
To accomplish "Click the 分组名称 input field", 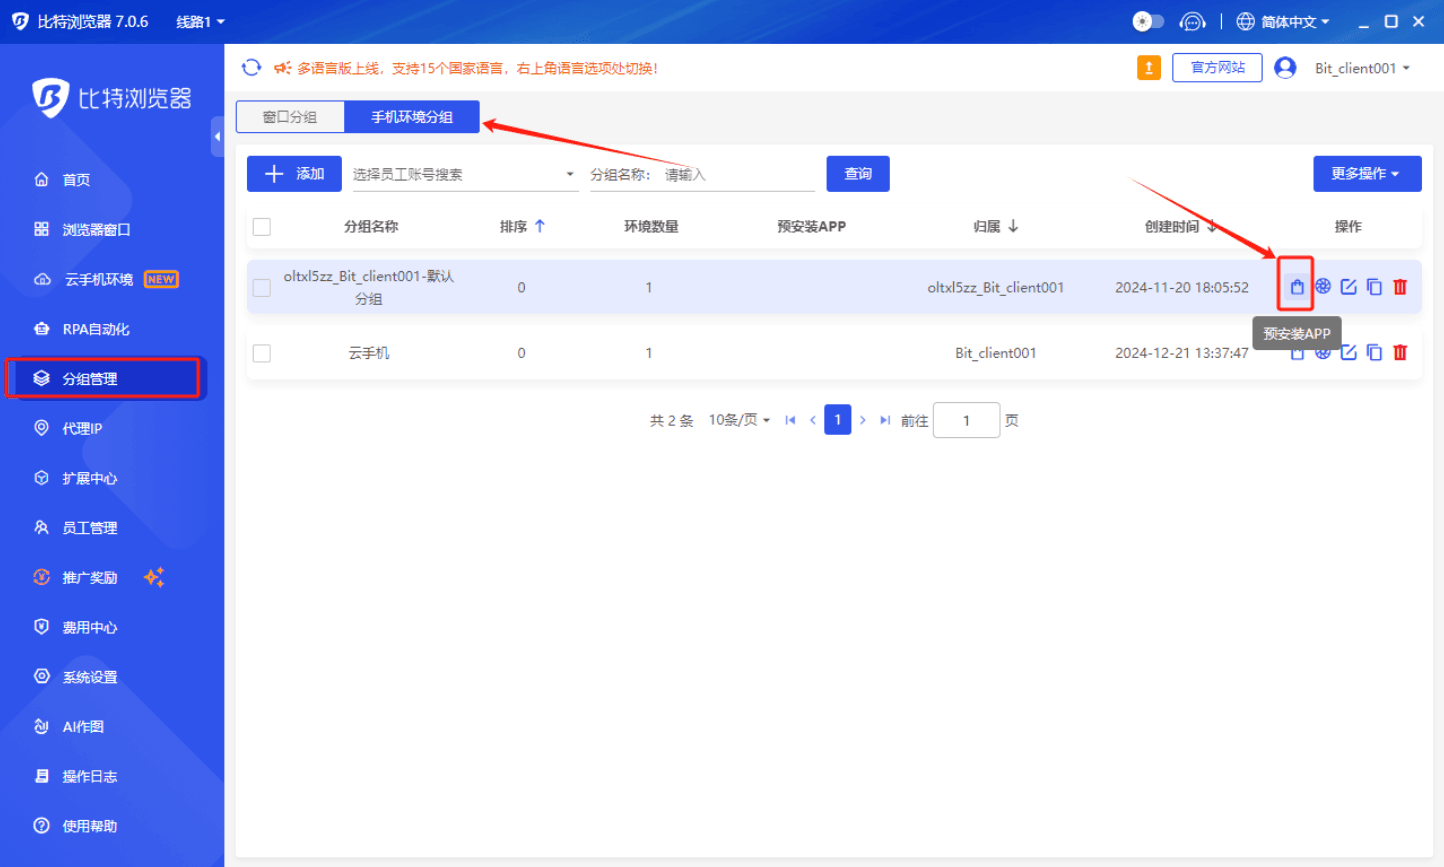I will [x=738, y=174].
